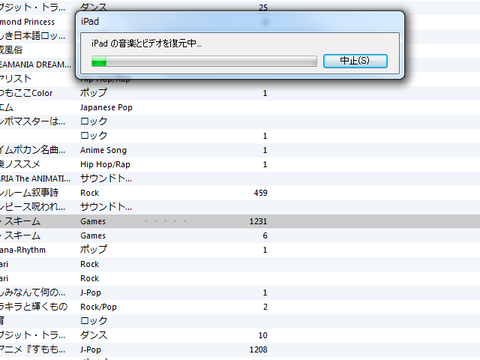Click play count 1 in Anime Song row
The height and width of the screenshot is (360, 480).
pyautogui.click(x=265, y=150)
